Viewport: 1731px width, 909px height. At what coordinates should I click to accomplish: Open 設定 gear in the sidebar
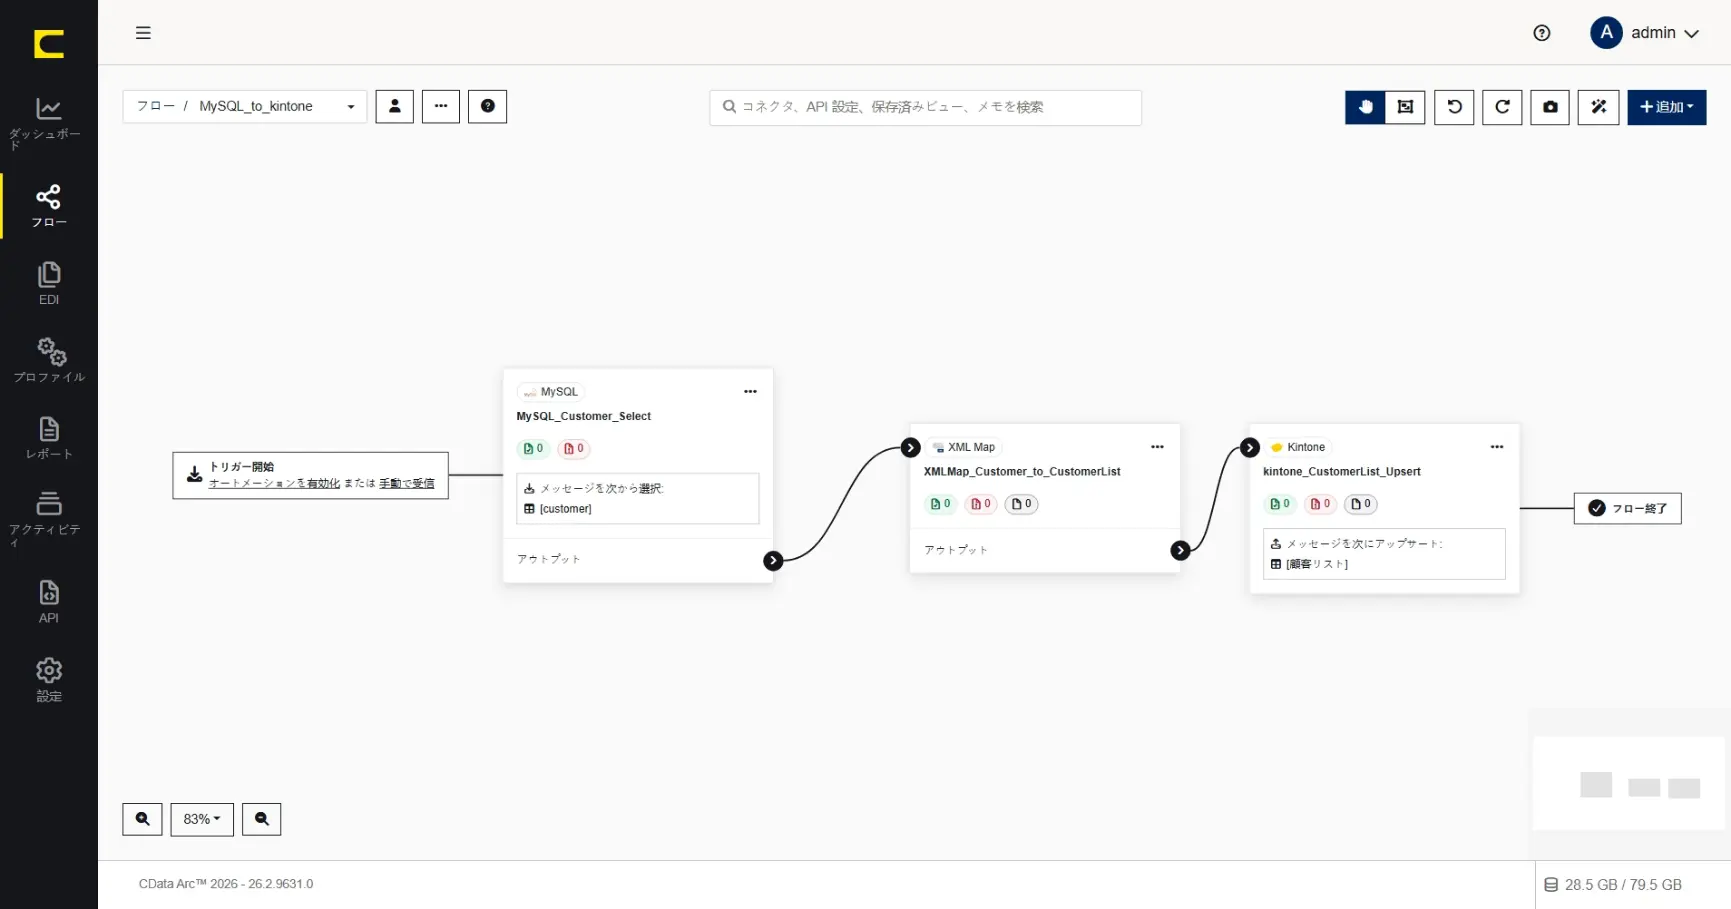click(x=49, y=680)
